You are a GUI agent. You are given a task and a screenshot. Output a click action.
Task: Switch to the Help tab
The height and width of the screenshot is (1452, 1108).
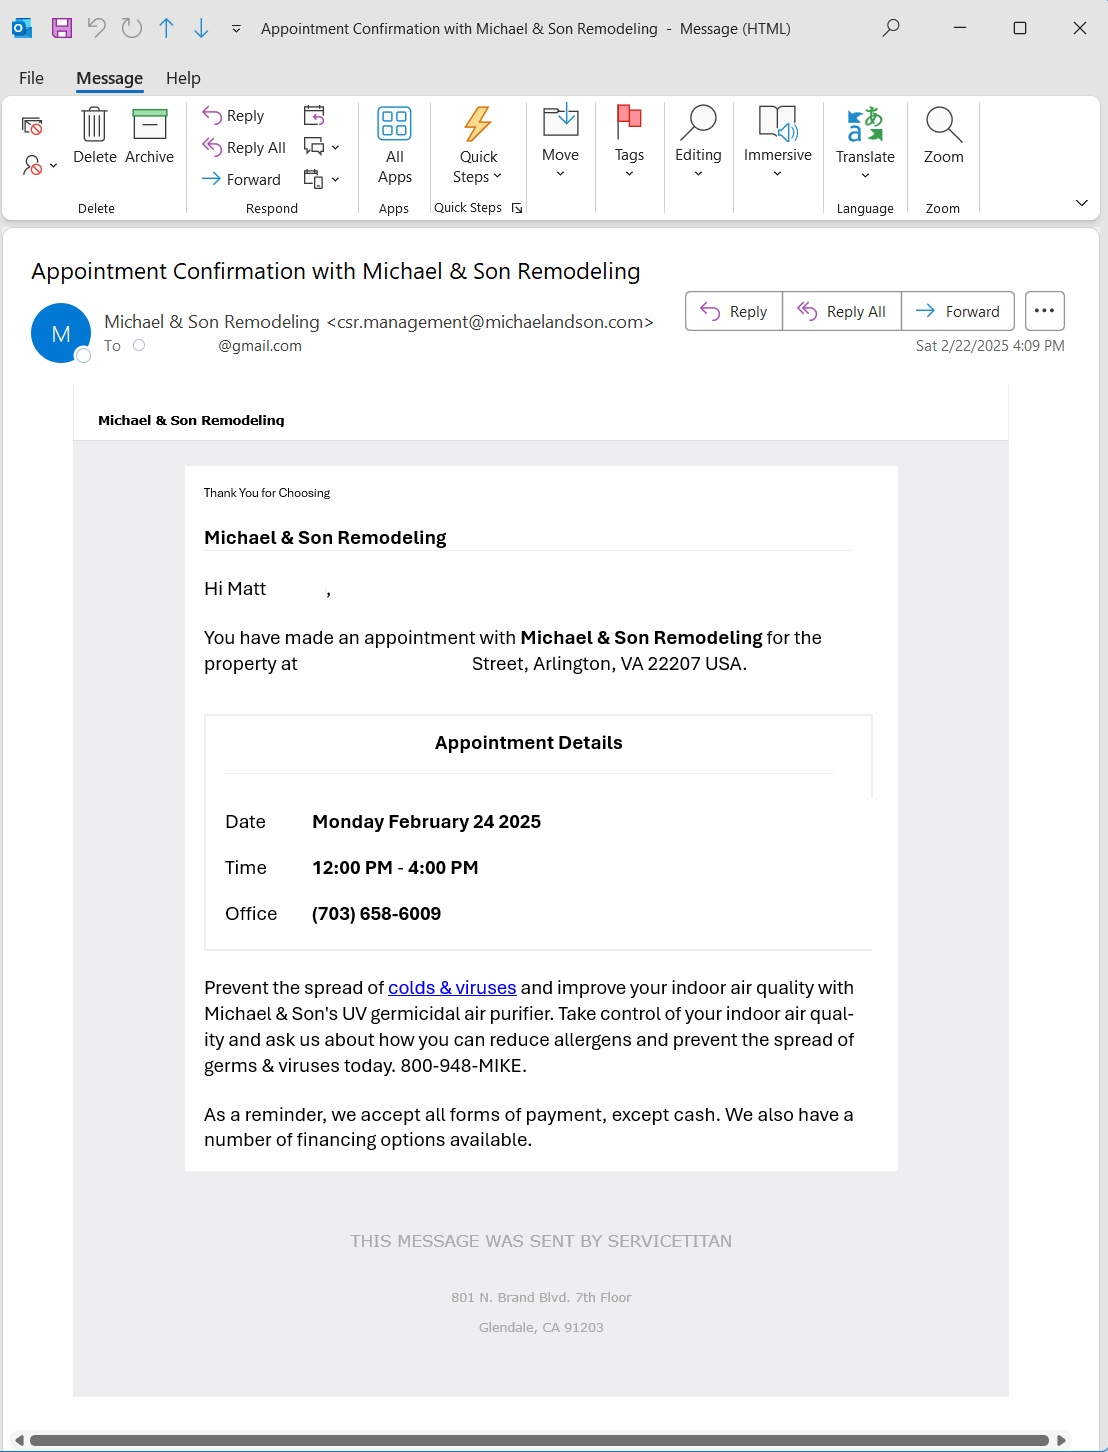tap(183, 78)
